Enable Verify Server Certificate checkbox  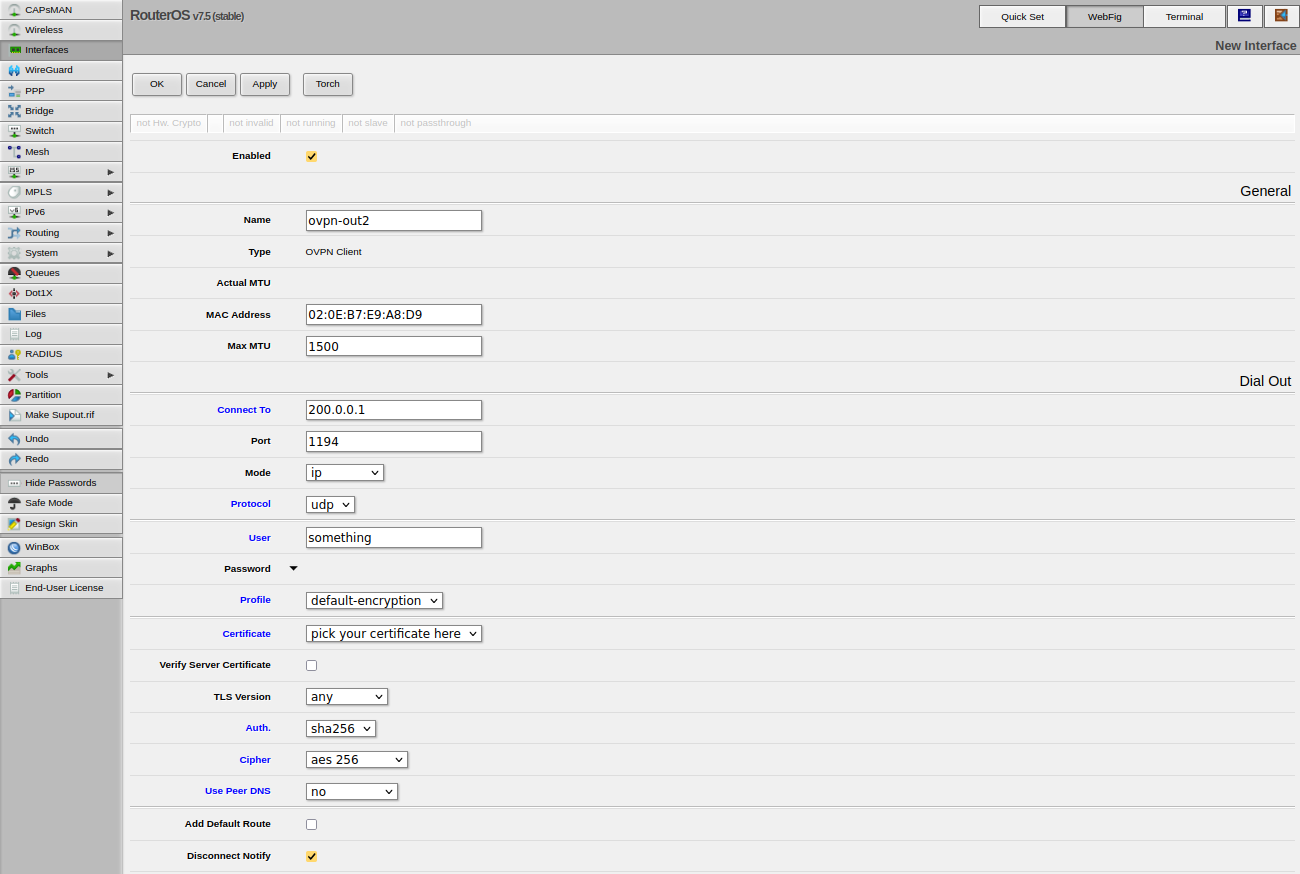click(x=311, y=665)
